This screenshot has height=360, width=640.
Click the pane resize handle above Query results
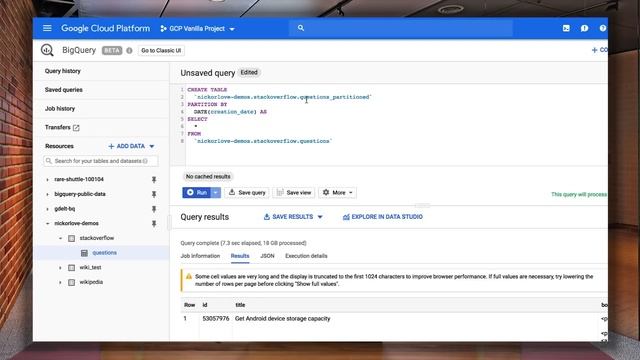point(422,205)
